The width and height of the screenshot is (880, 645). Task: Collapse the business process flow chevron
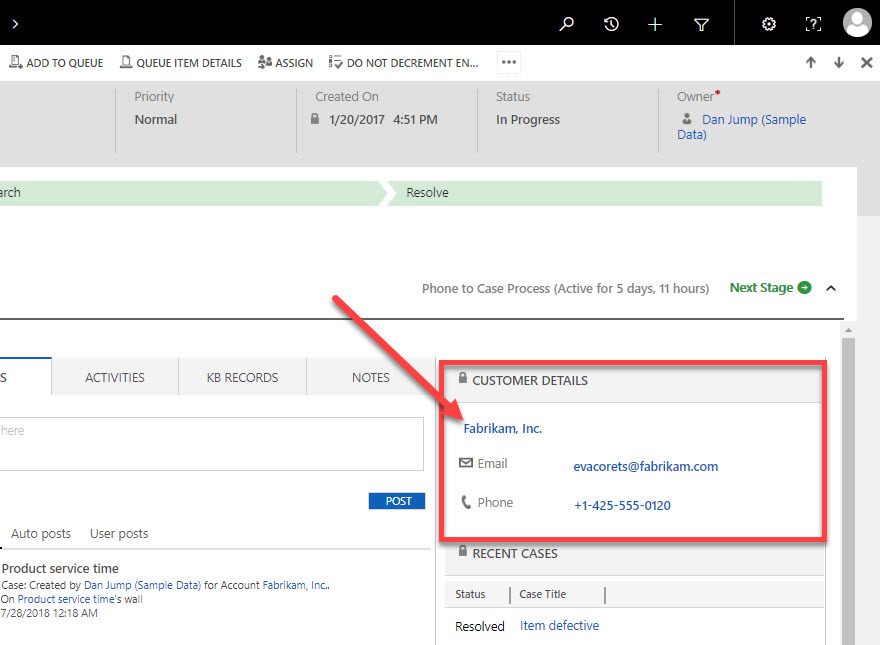(831, 287)
